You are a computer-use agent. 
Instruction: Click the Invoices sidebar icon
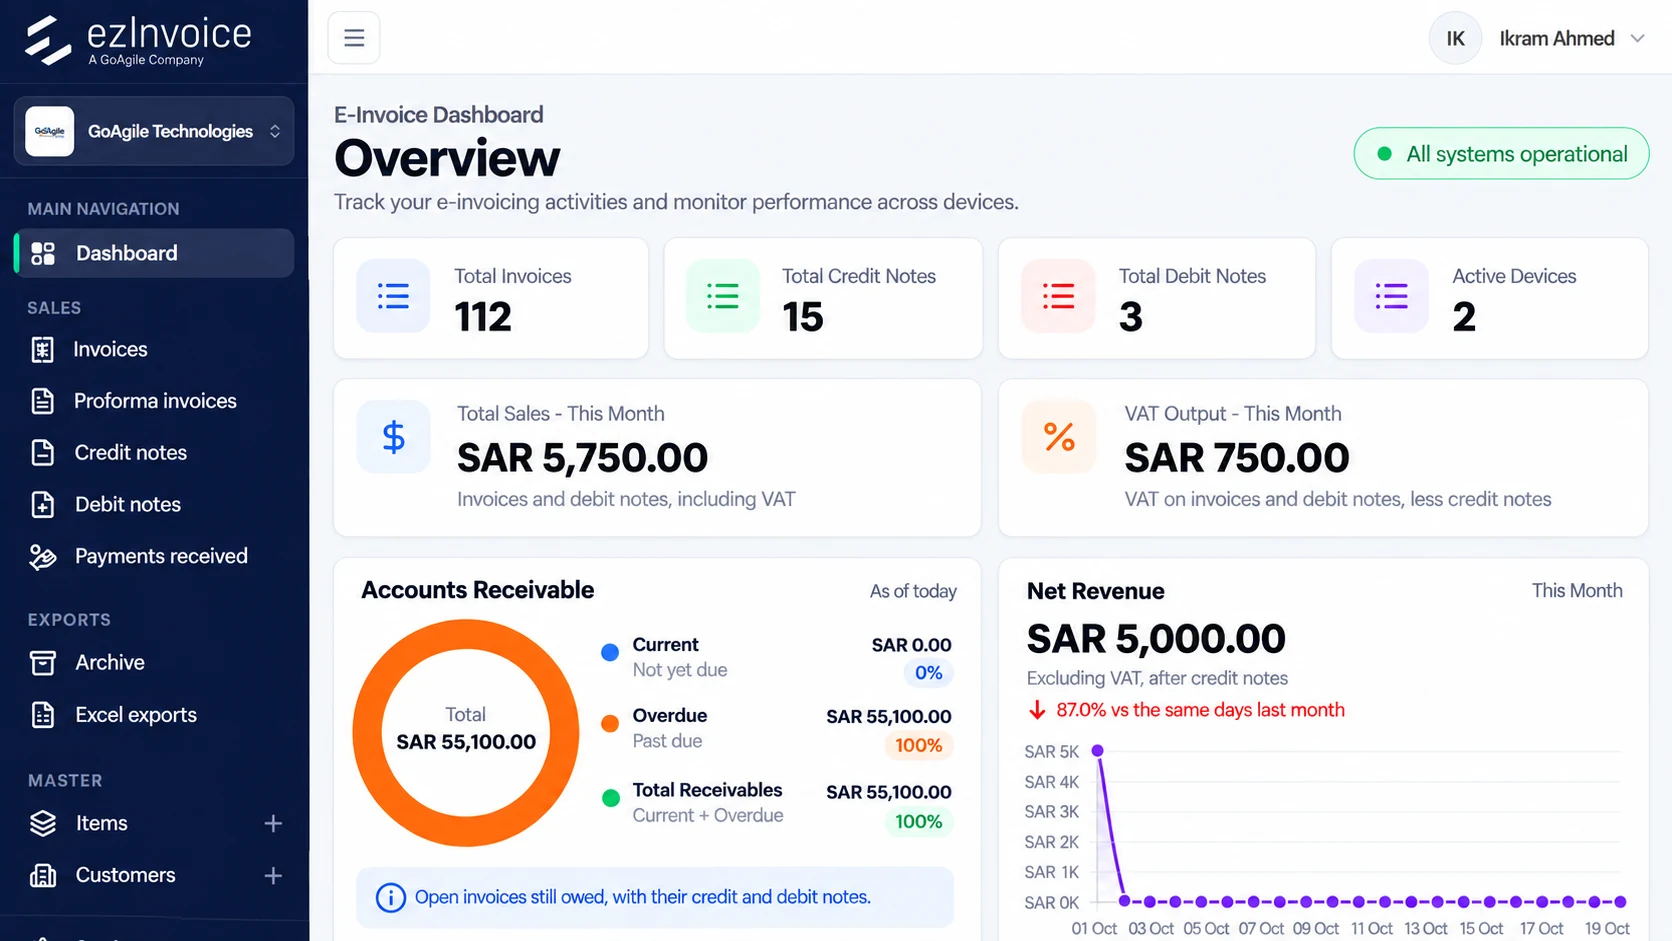42,350
